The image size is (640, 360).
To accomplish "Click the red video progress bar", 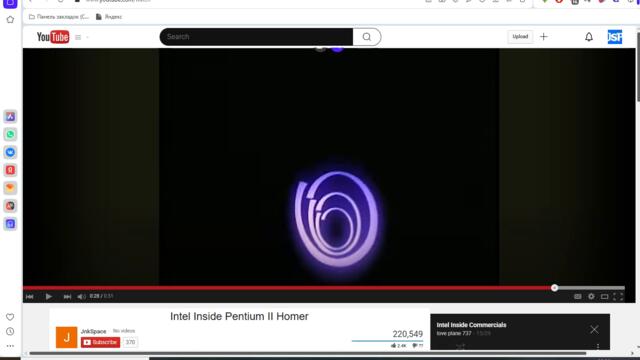I will [288, 288].
